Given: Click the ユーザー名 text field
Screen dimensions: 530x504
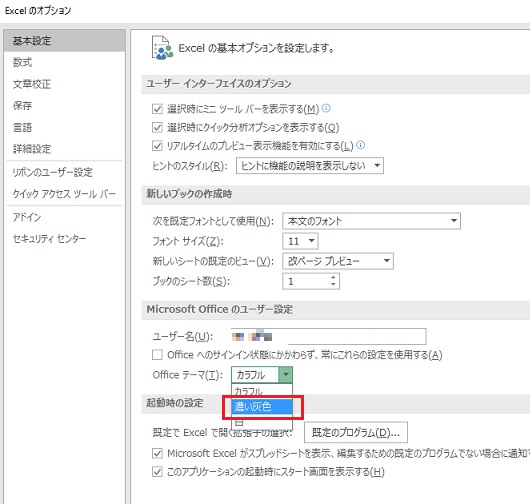Looking at the screenshot, I should pos(329,336).
